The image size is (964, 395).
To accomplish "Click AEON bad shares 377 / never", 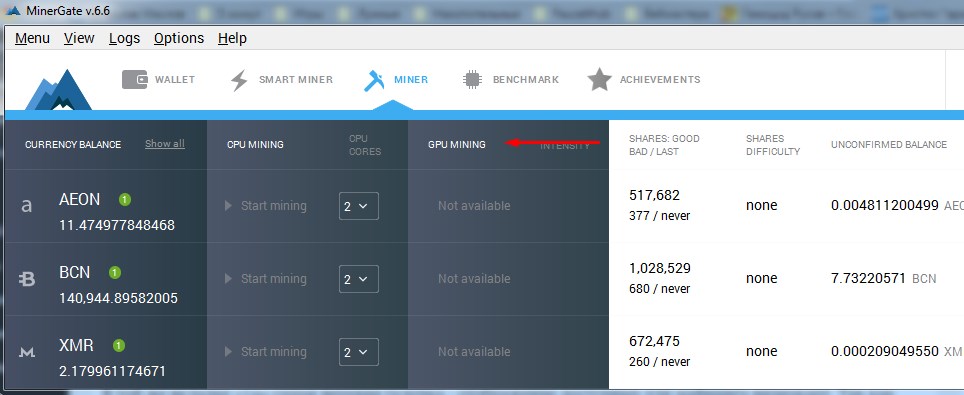I will [x=660, y=216].
